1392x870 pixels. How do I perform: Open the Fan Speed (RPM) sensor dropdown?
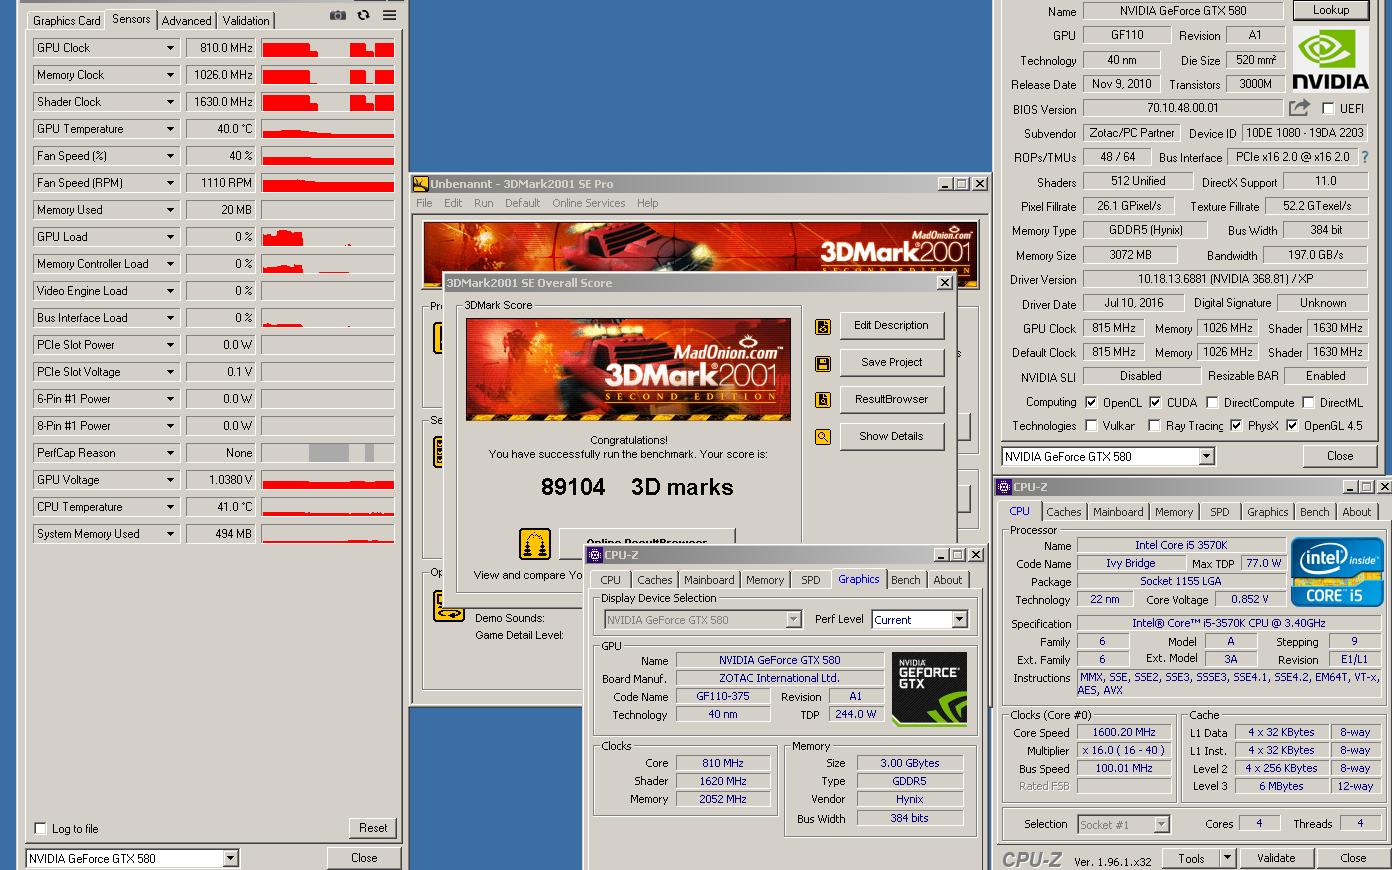(170, 183)
